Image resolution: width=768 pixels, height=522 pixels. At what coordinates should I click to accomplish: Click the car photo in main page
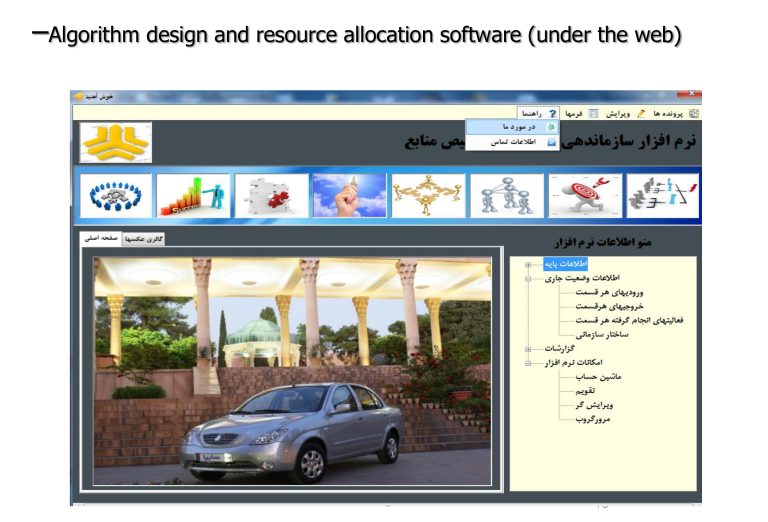point(292,371)
